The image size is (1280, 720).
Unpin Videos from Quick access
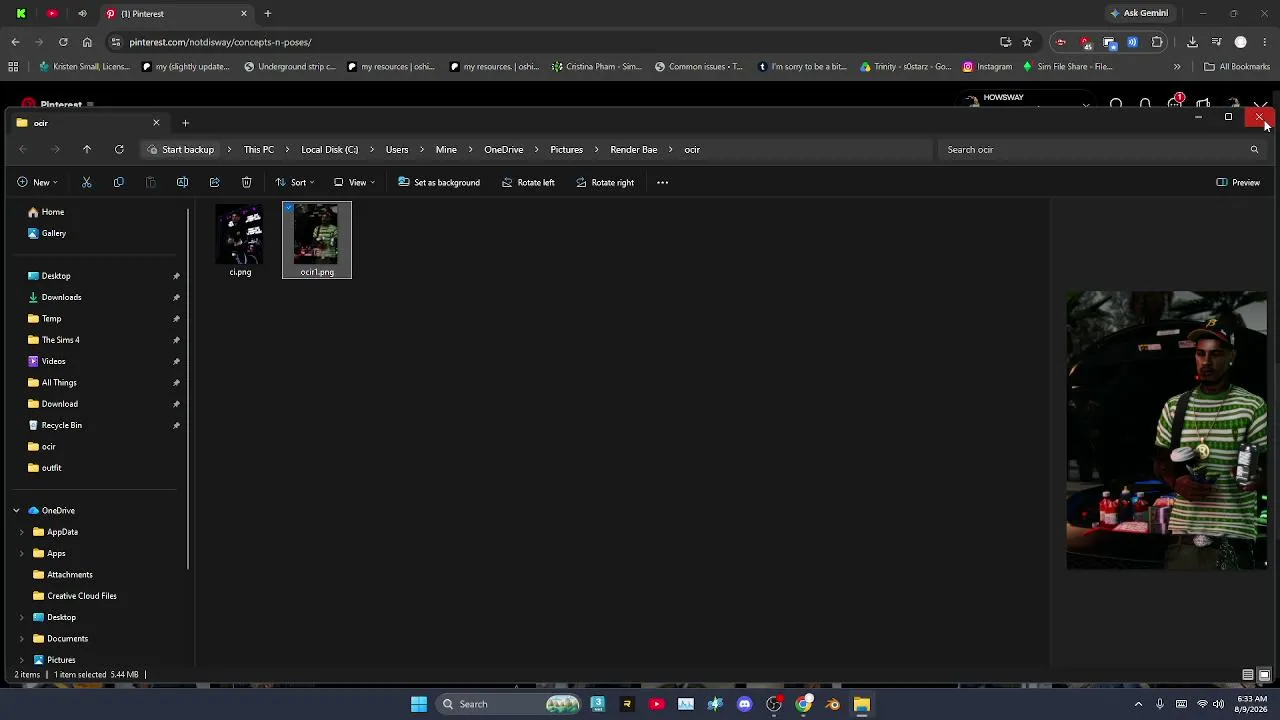pos(176,361)
